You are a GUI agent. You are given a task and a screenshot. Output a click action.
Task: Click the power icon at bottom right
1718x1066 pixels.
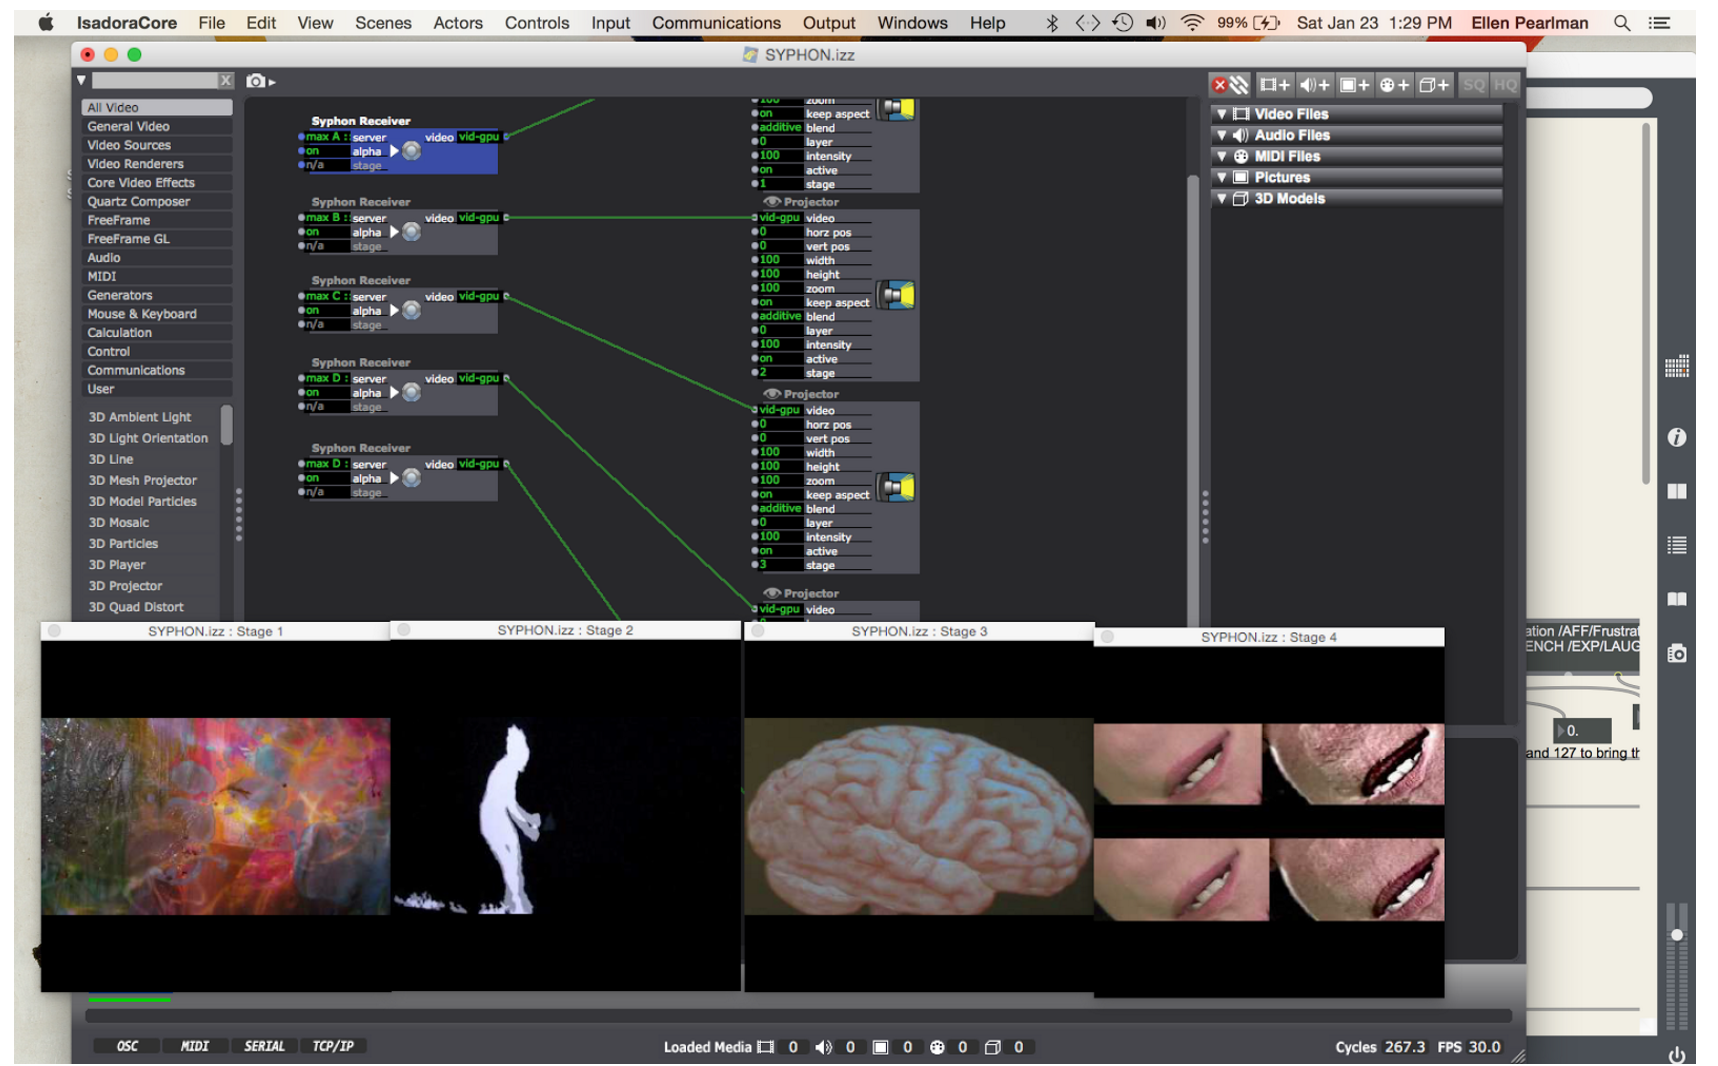point(1677,1054)
